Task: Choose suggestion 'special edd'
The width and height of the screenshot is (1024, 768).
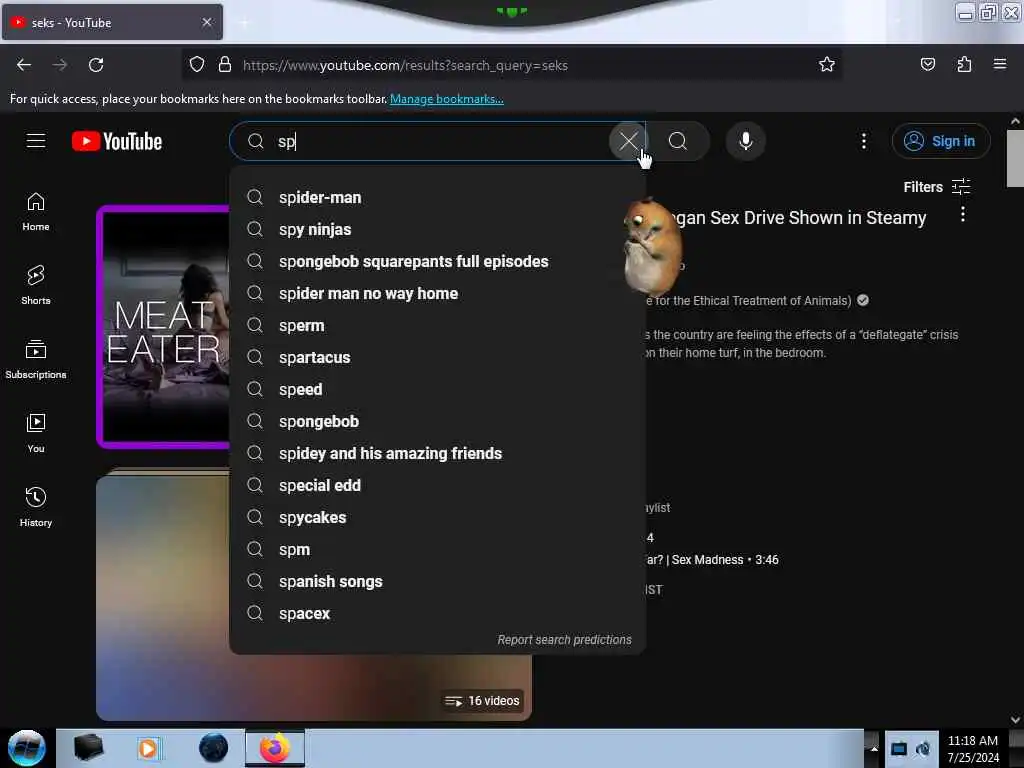Action: point(437,485)
